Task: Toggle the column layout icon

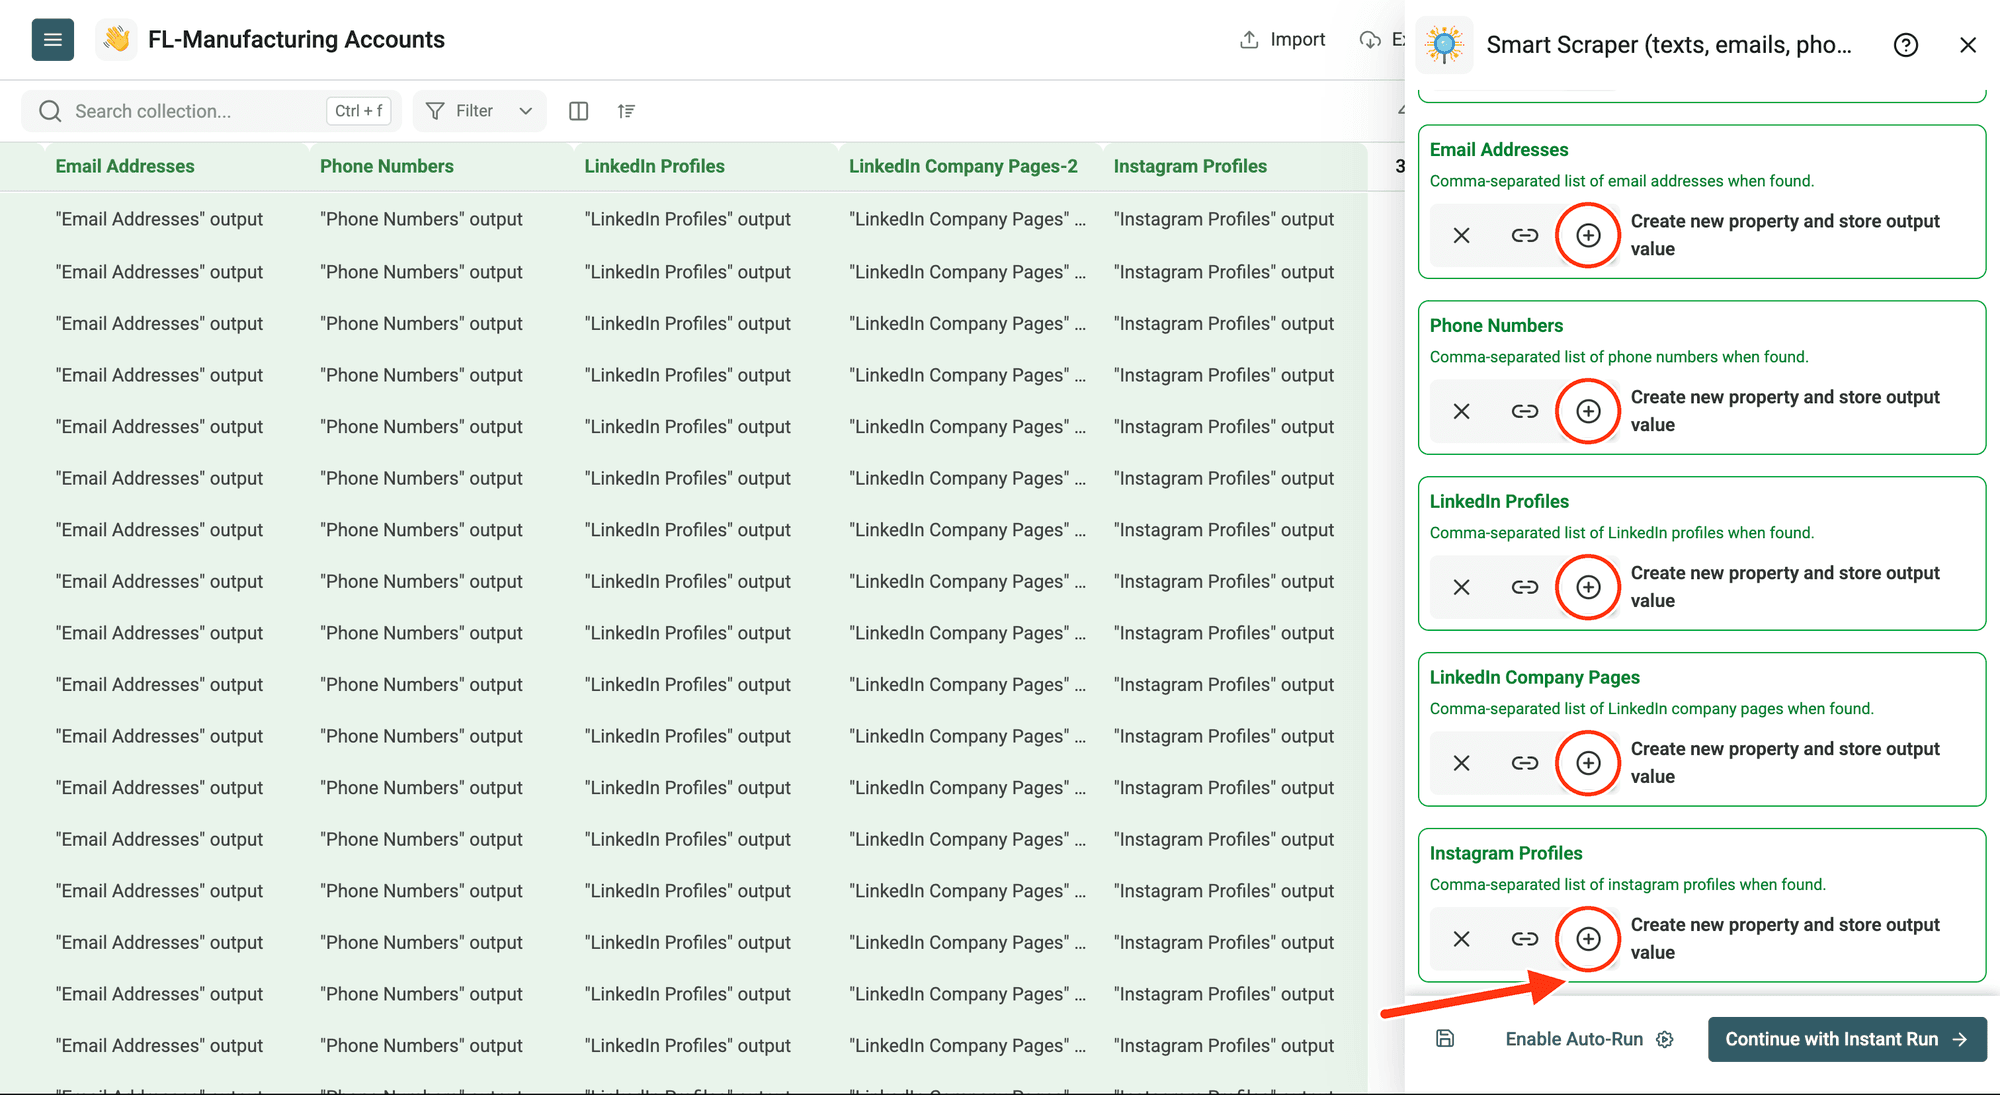Action: click(x=578, y=111)
